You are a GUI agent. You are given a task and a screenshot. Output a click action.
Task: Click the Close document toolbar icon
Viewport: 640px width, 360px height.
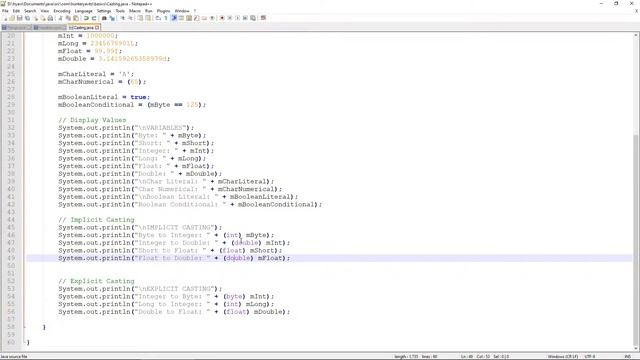point(35,18)
